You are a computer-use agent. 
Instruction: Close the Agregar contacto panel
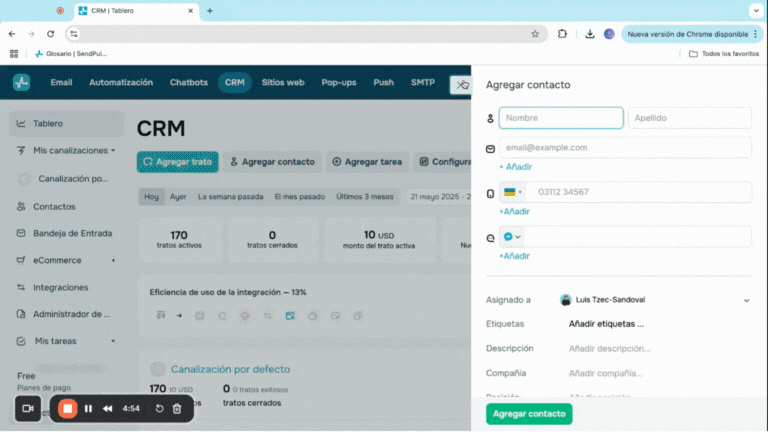coord(460,85)
